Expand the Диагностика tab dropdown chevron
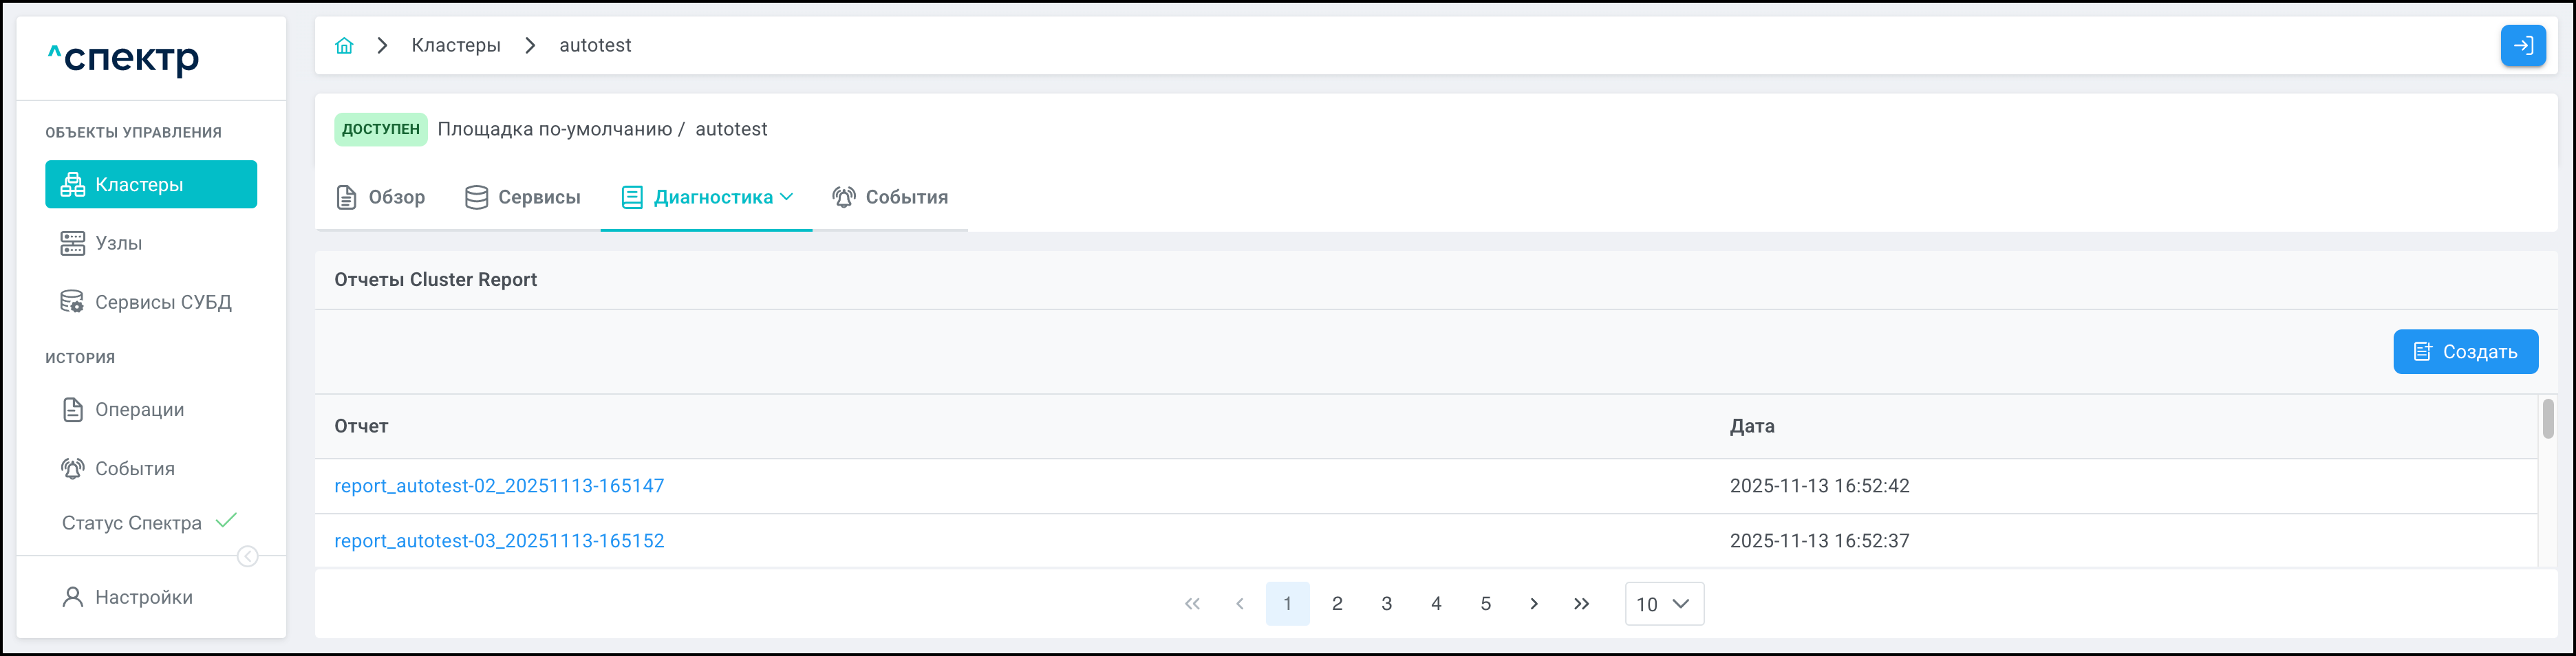This screenshot has width=2576, height=656. (x=787, y=197)
